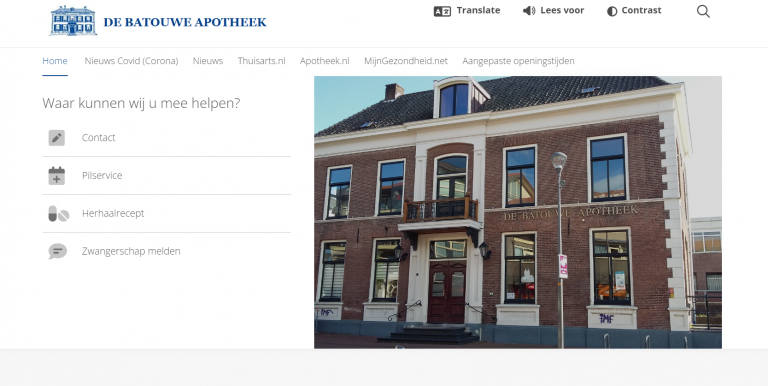Open the search magnifier icon
The image size is (768, 386).
click(x=703, y=11)
